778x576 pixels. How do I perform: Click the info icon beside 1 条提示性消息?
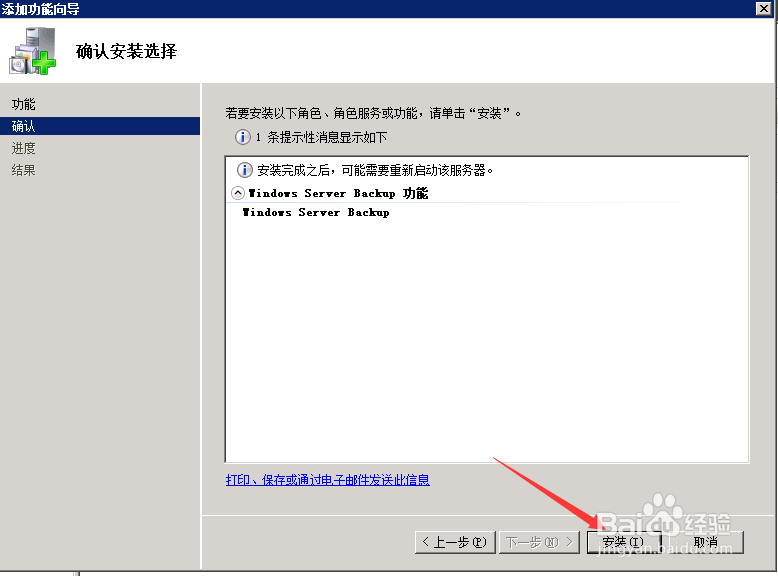coord(243,137)
